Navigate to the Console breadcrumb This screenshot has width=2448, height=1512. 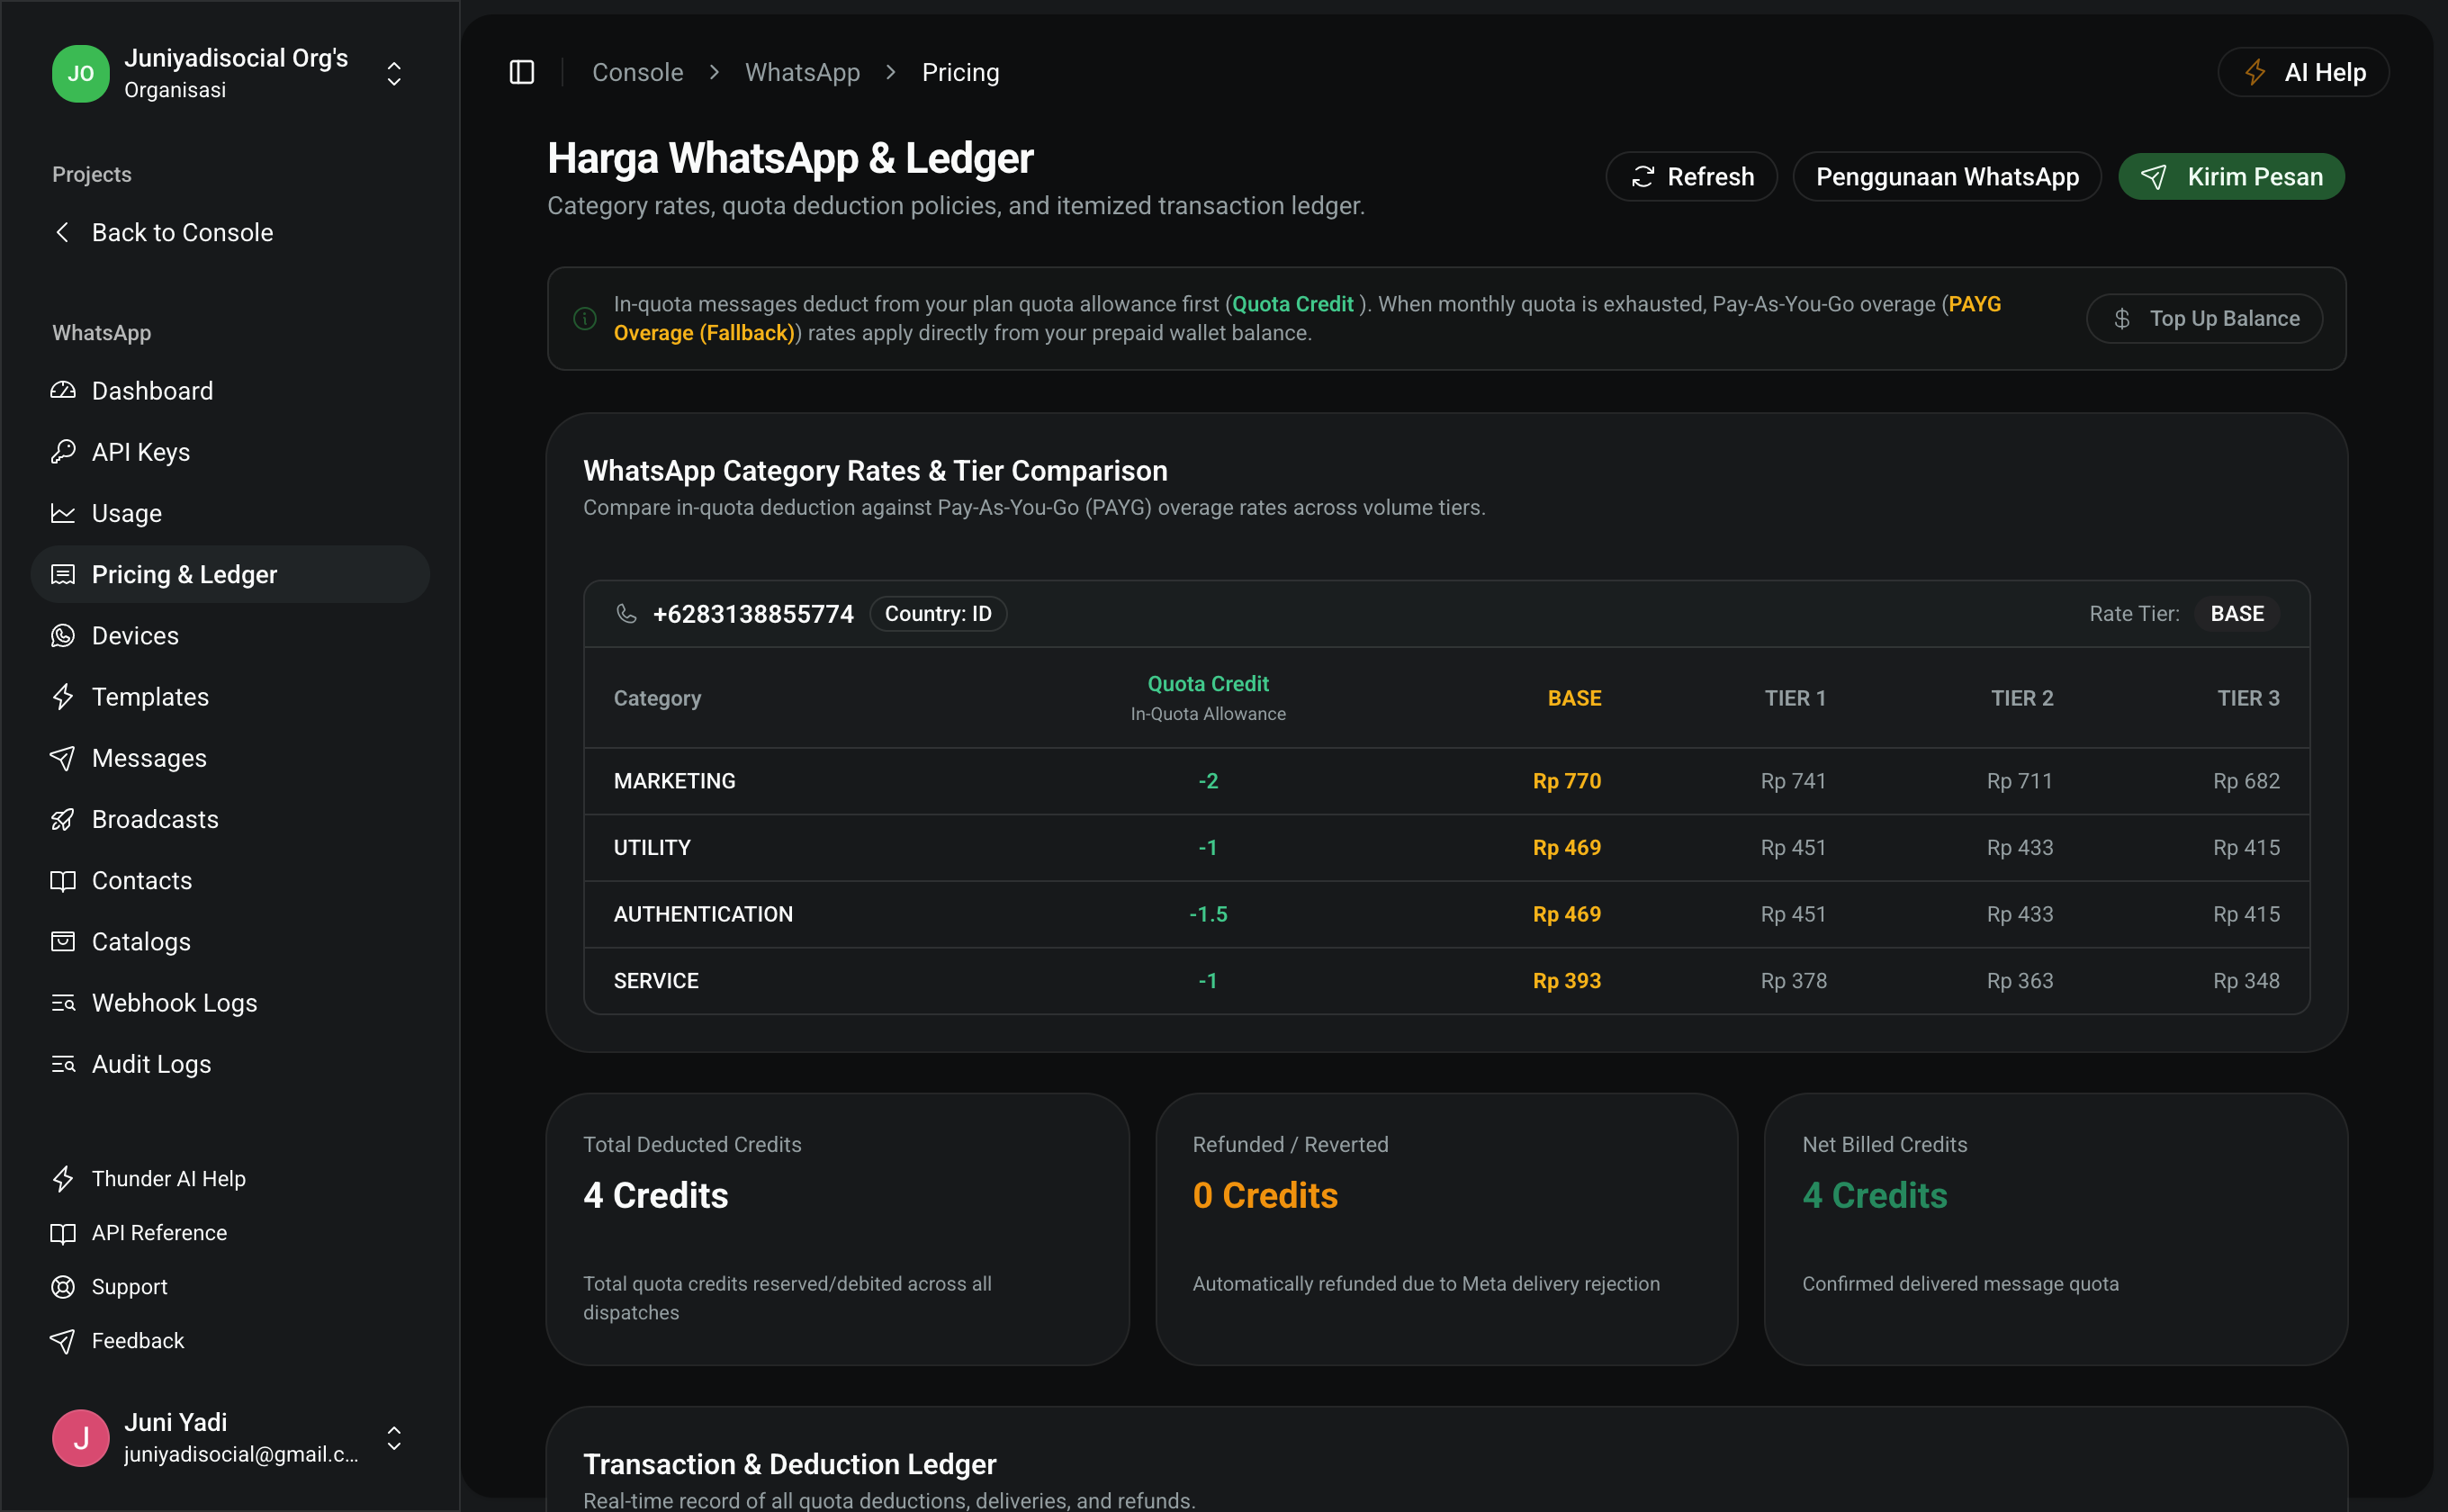[x=638, y=72]
